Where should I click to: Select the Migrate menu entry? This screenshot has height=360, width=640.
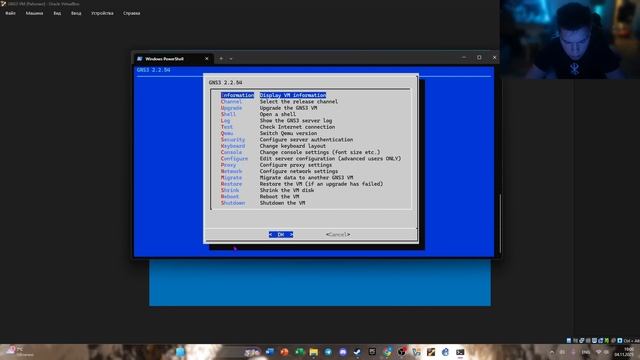click(231, 178)
